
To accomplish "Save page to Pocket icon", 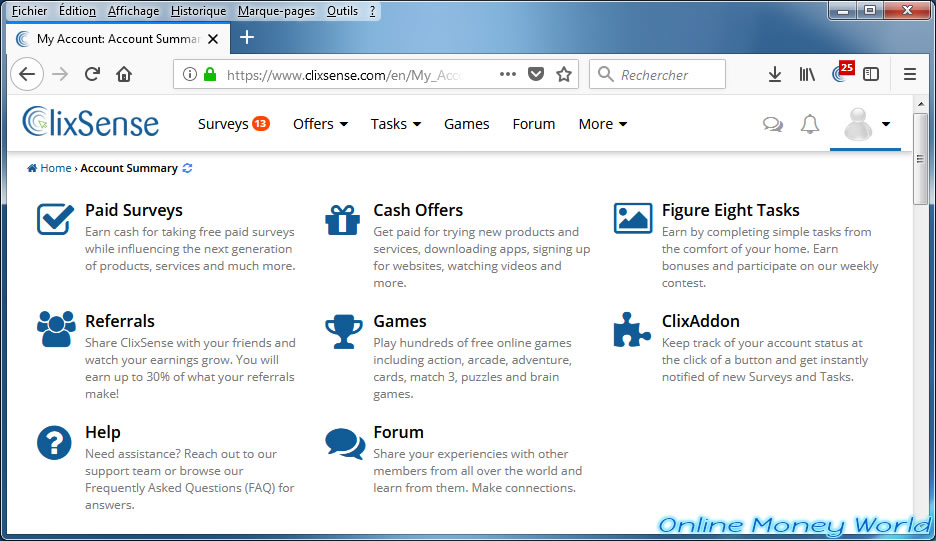I will coord(535,74).
